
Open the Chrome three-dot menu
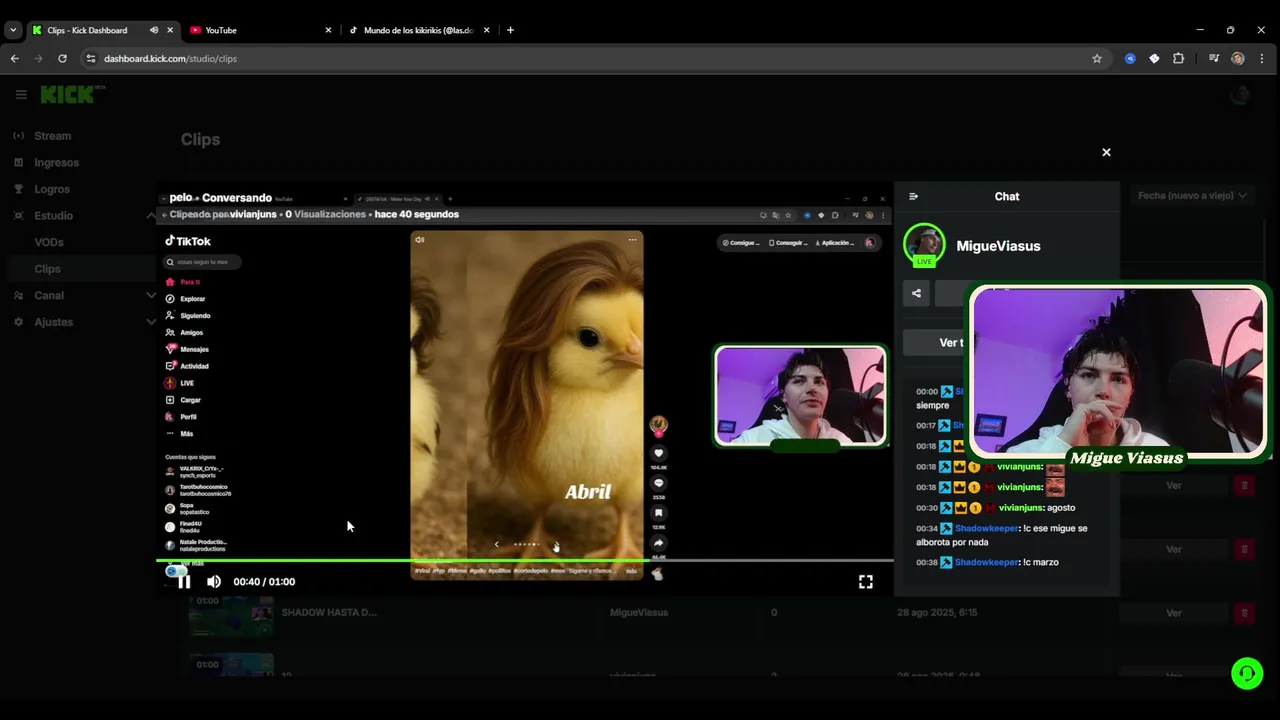click(1263, 58)
